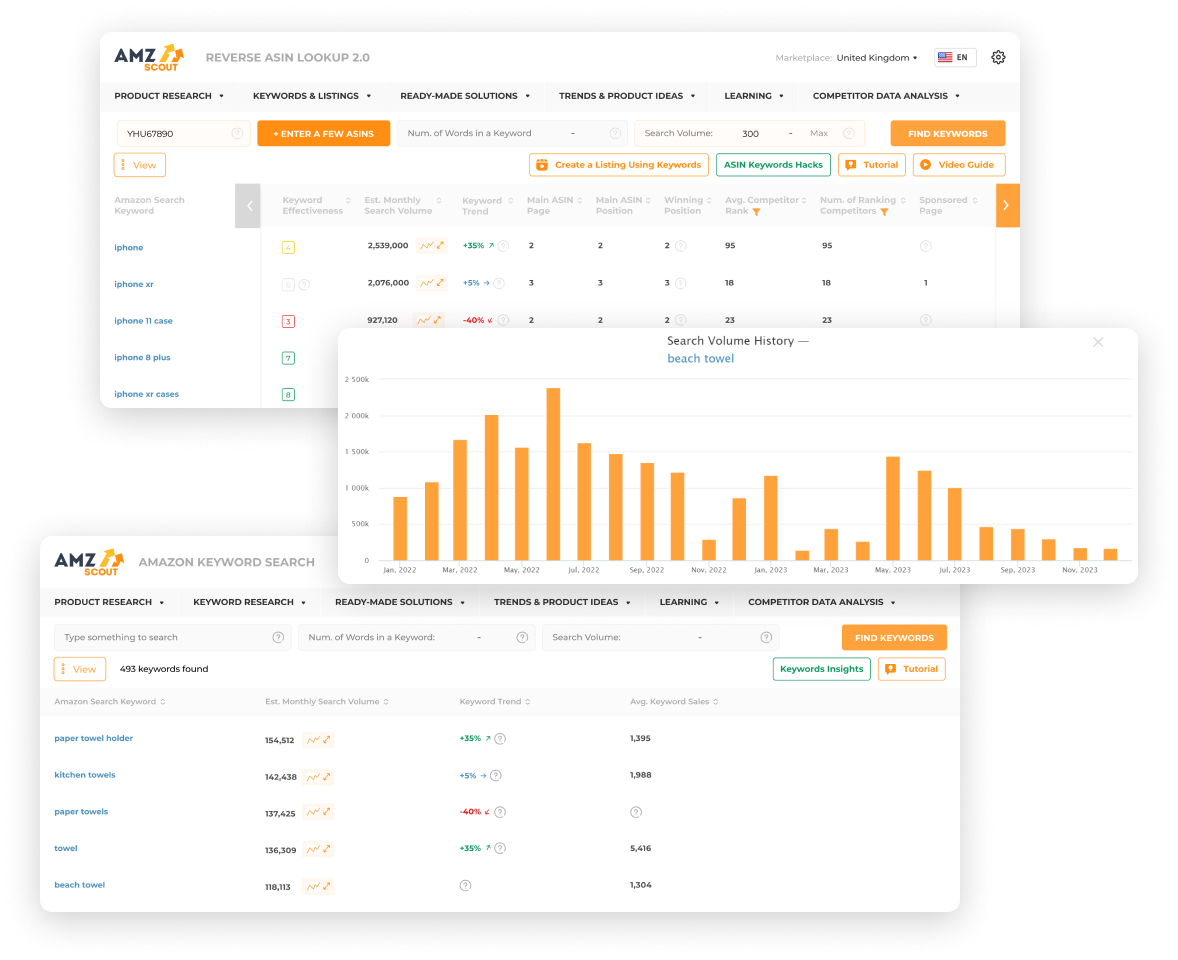
Task: Click the Keywords Insights button
Action: click(x=821, y=669)
